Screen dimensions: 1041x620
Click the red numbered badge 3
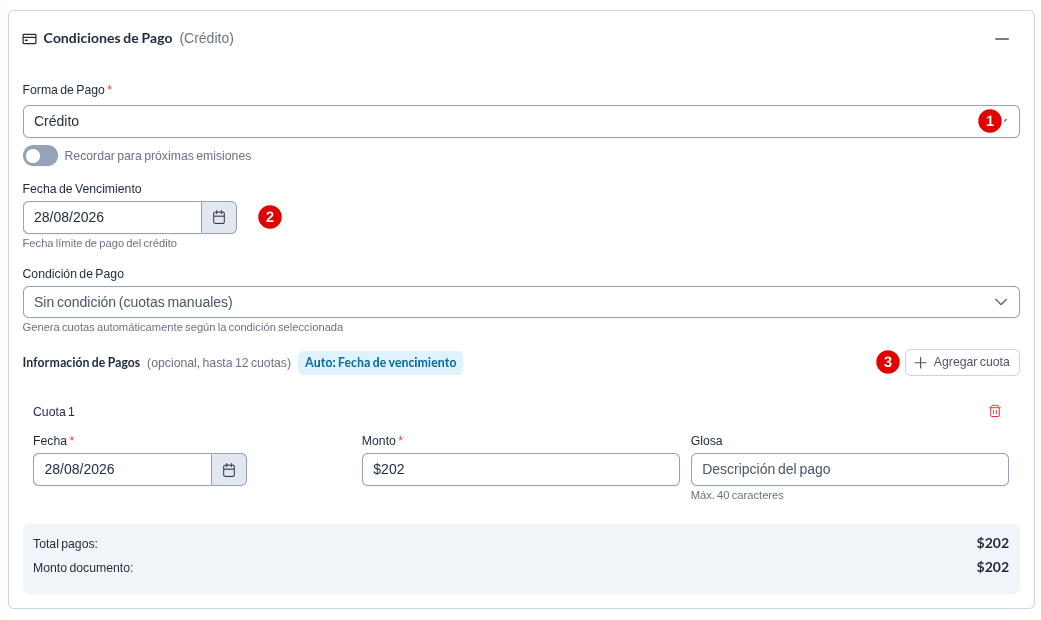[x=888, y=362]
